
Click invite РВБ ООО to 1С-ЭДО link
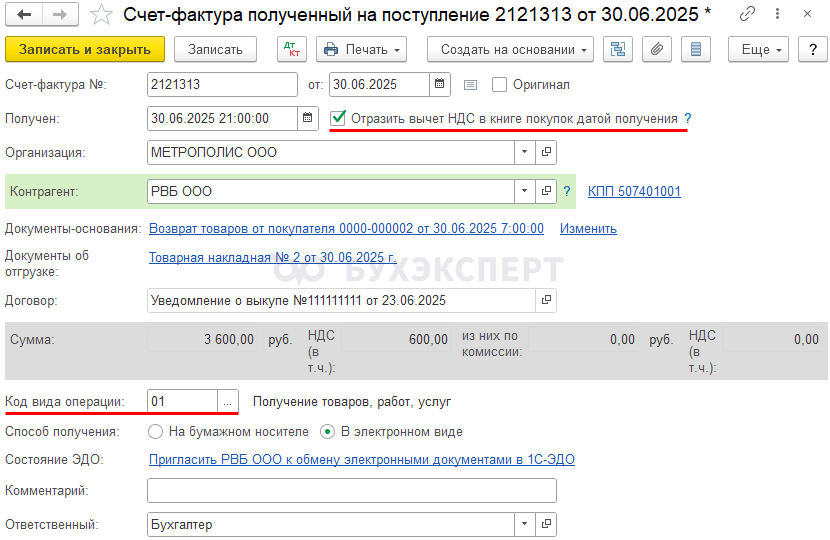click(362, 459)
